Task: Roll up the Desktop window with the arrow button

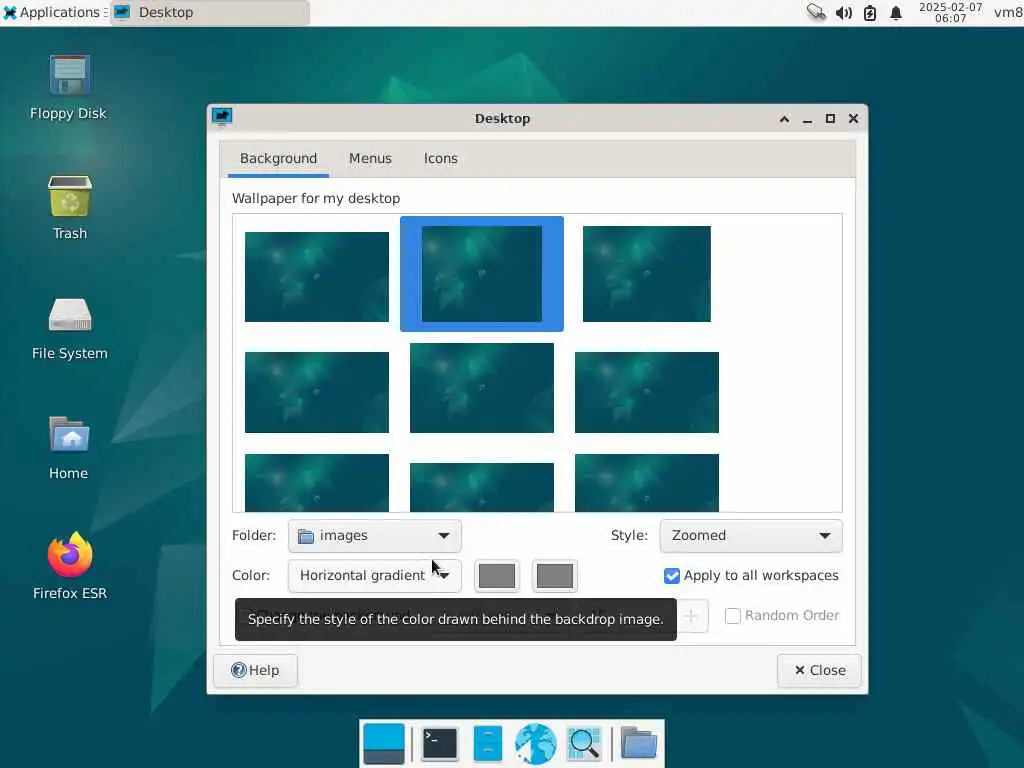Action: (x=784, y=119)
